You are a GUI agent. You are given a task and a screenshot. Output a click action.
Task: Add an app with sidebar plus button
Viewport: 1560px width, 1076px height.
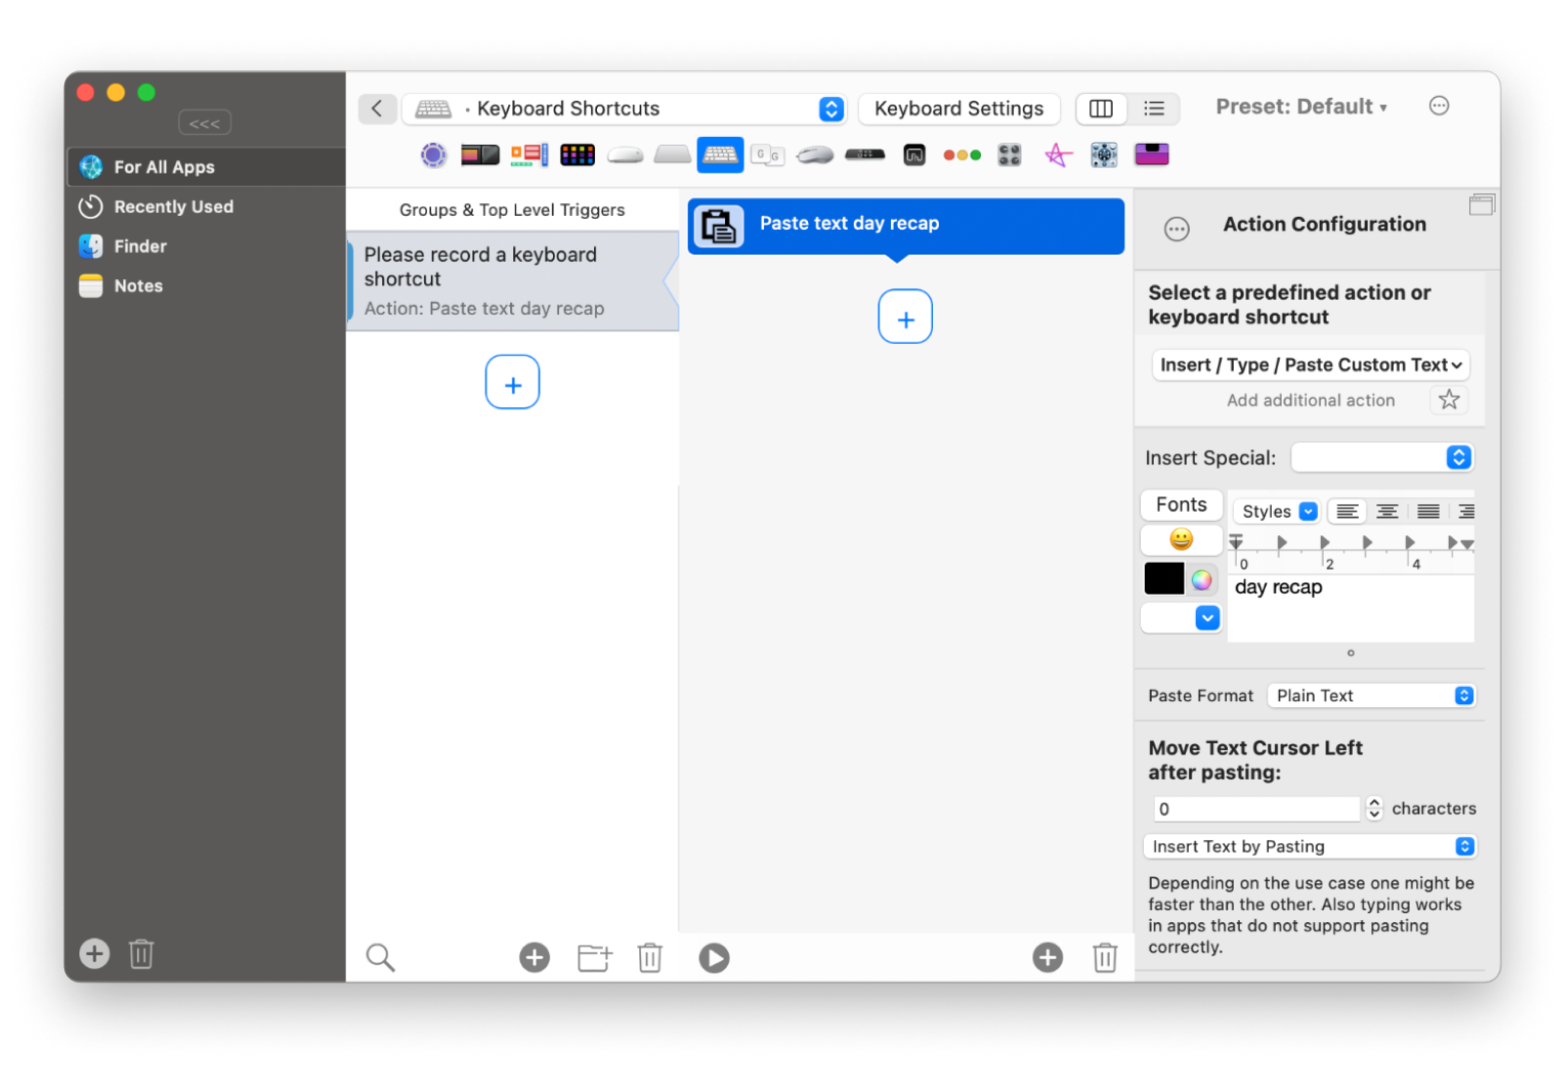[x=94, y=953]
